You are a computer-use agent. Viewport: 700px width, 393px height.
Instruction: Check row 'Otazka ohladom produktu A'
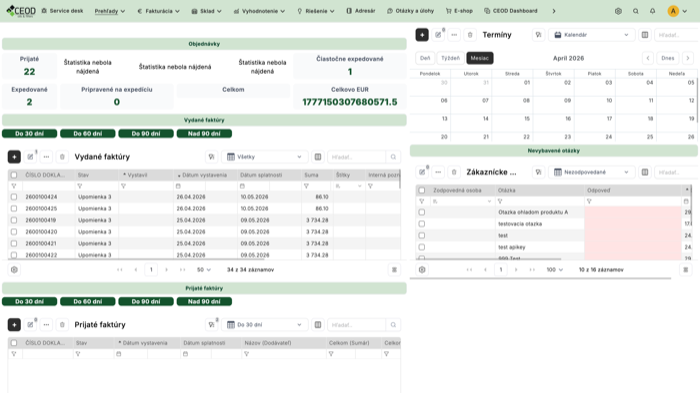[421, 212]
